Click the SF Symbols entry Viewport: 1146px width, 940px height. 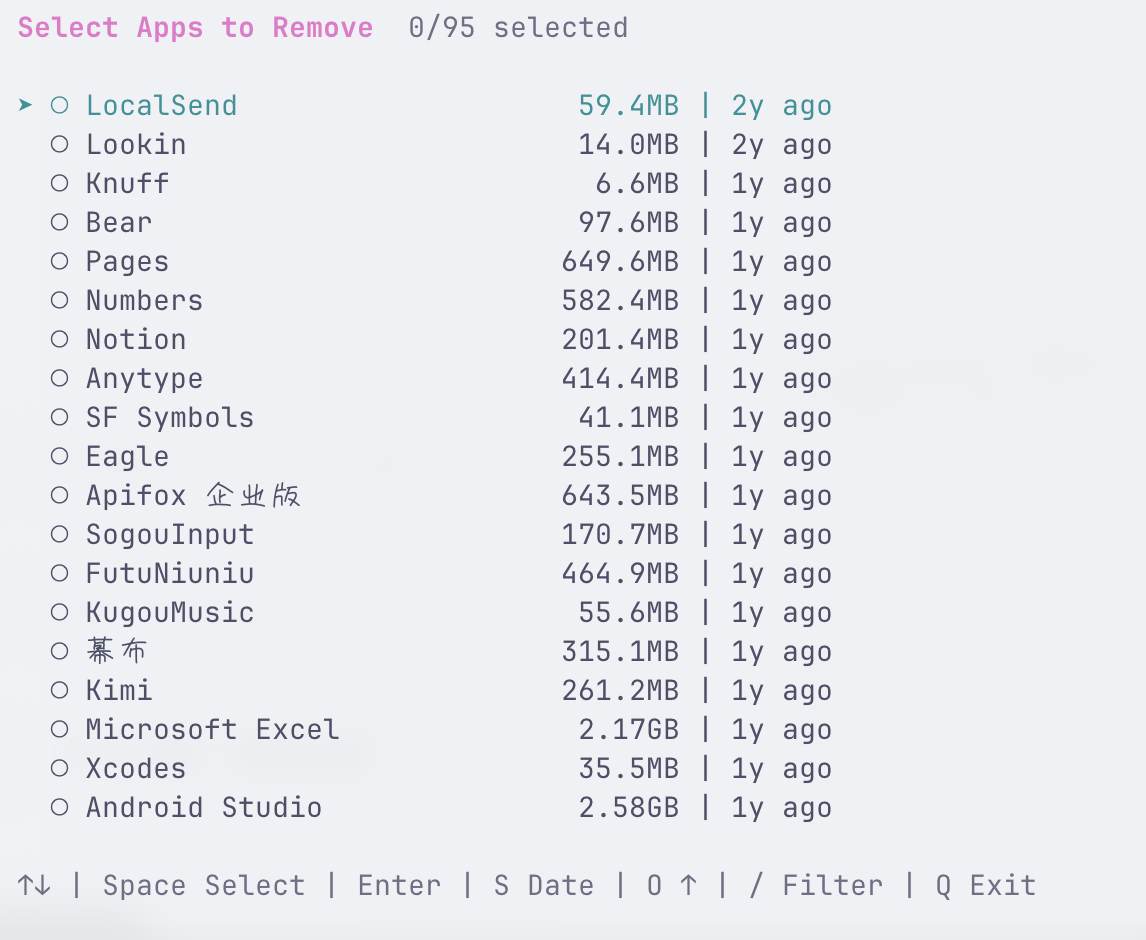[x=169, y=417]
